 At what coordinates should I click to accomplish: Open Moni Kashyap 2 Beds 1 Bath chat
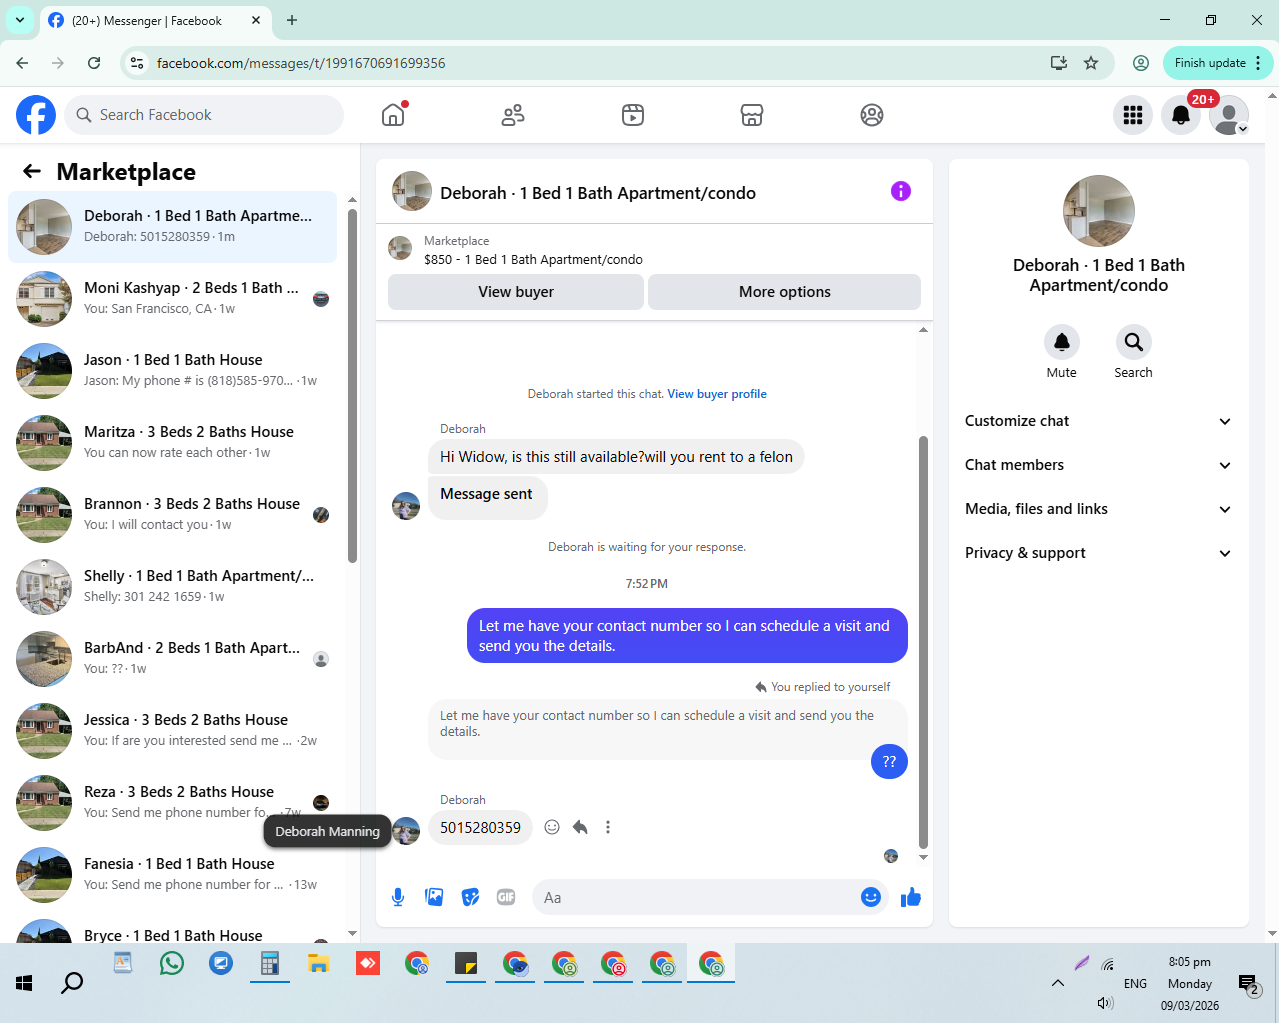coord(173,299)
